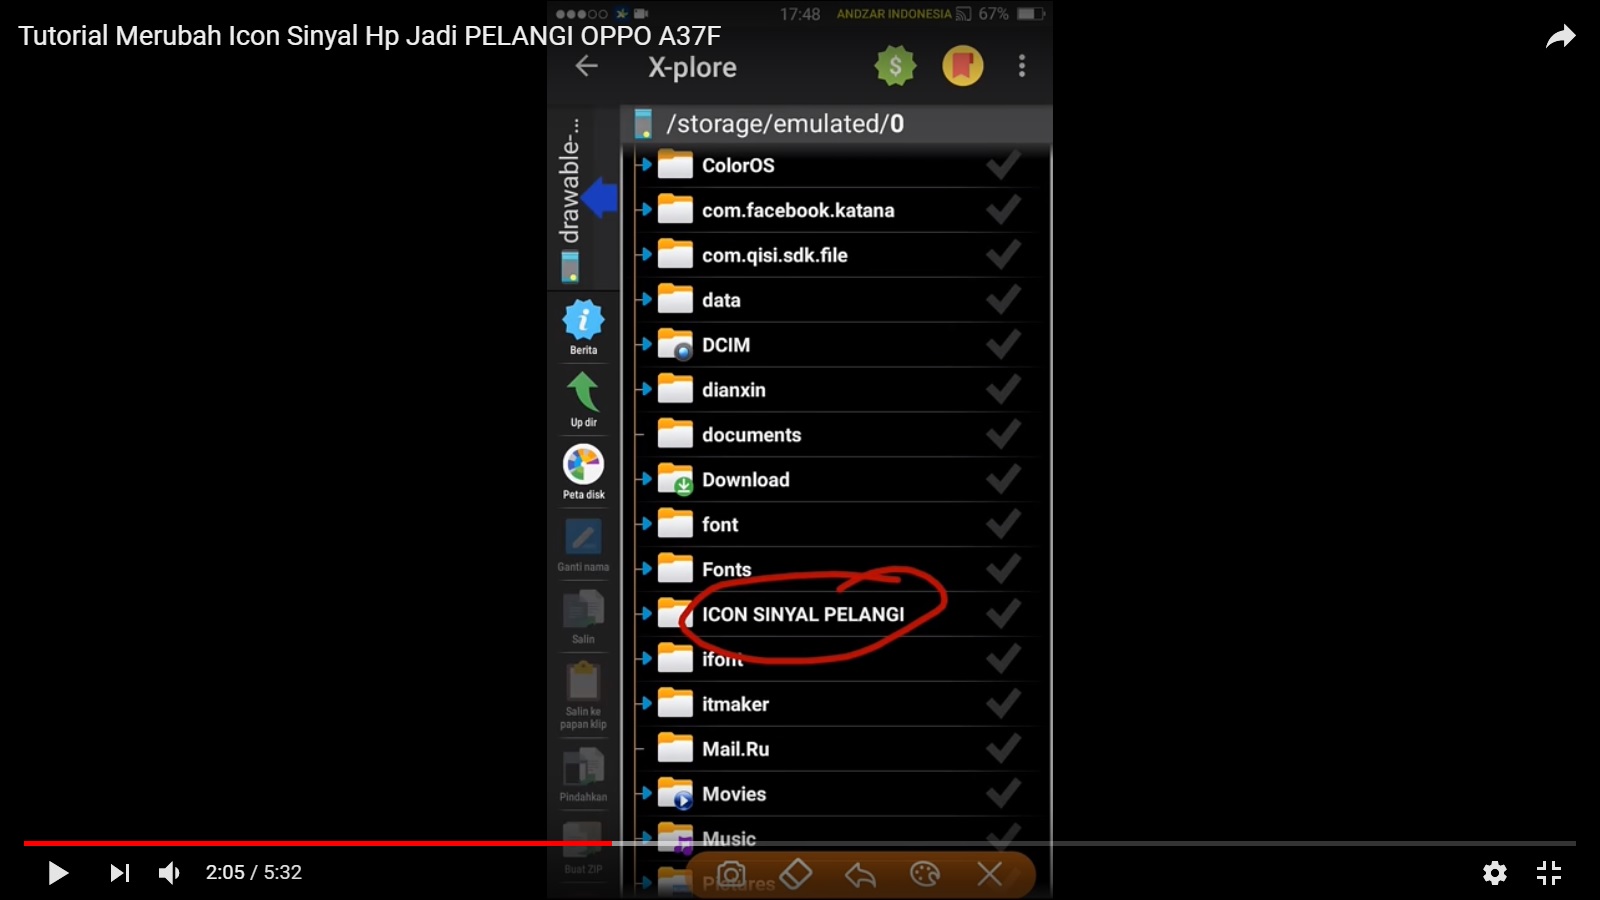Click the back arrow in X-plore header
Screen dimensions: 1600x900
coord(585,66)
